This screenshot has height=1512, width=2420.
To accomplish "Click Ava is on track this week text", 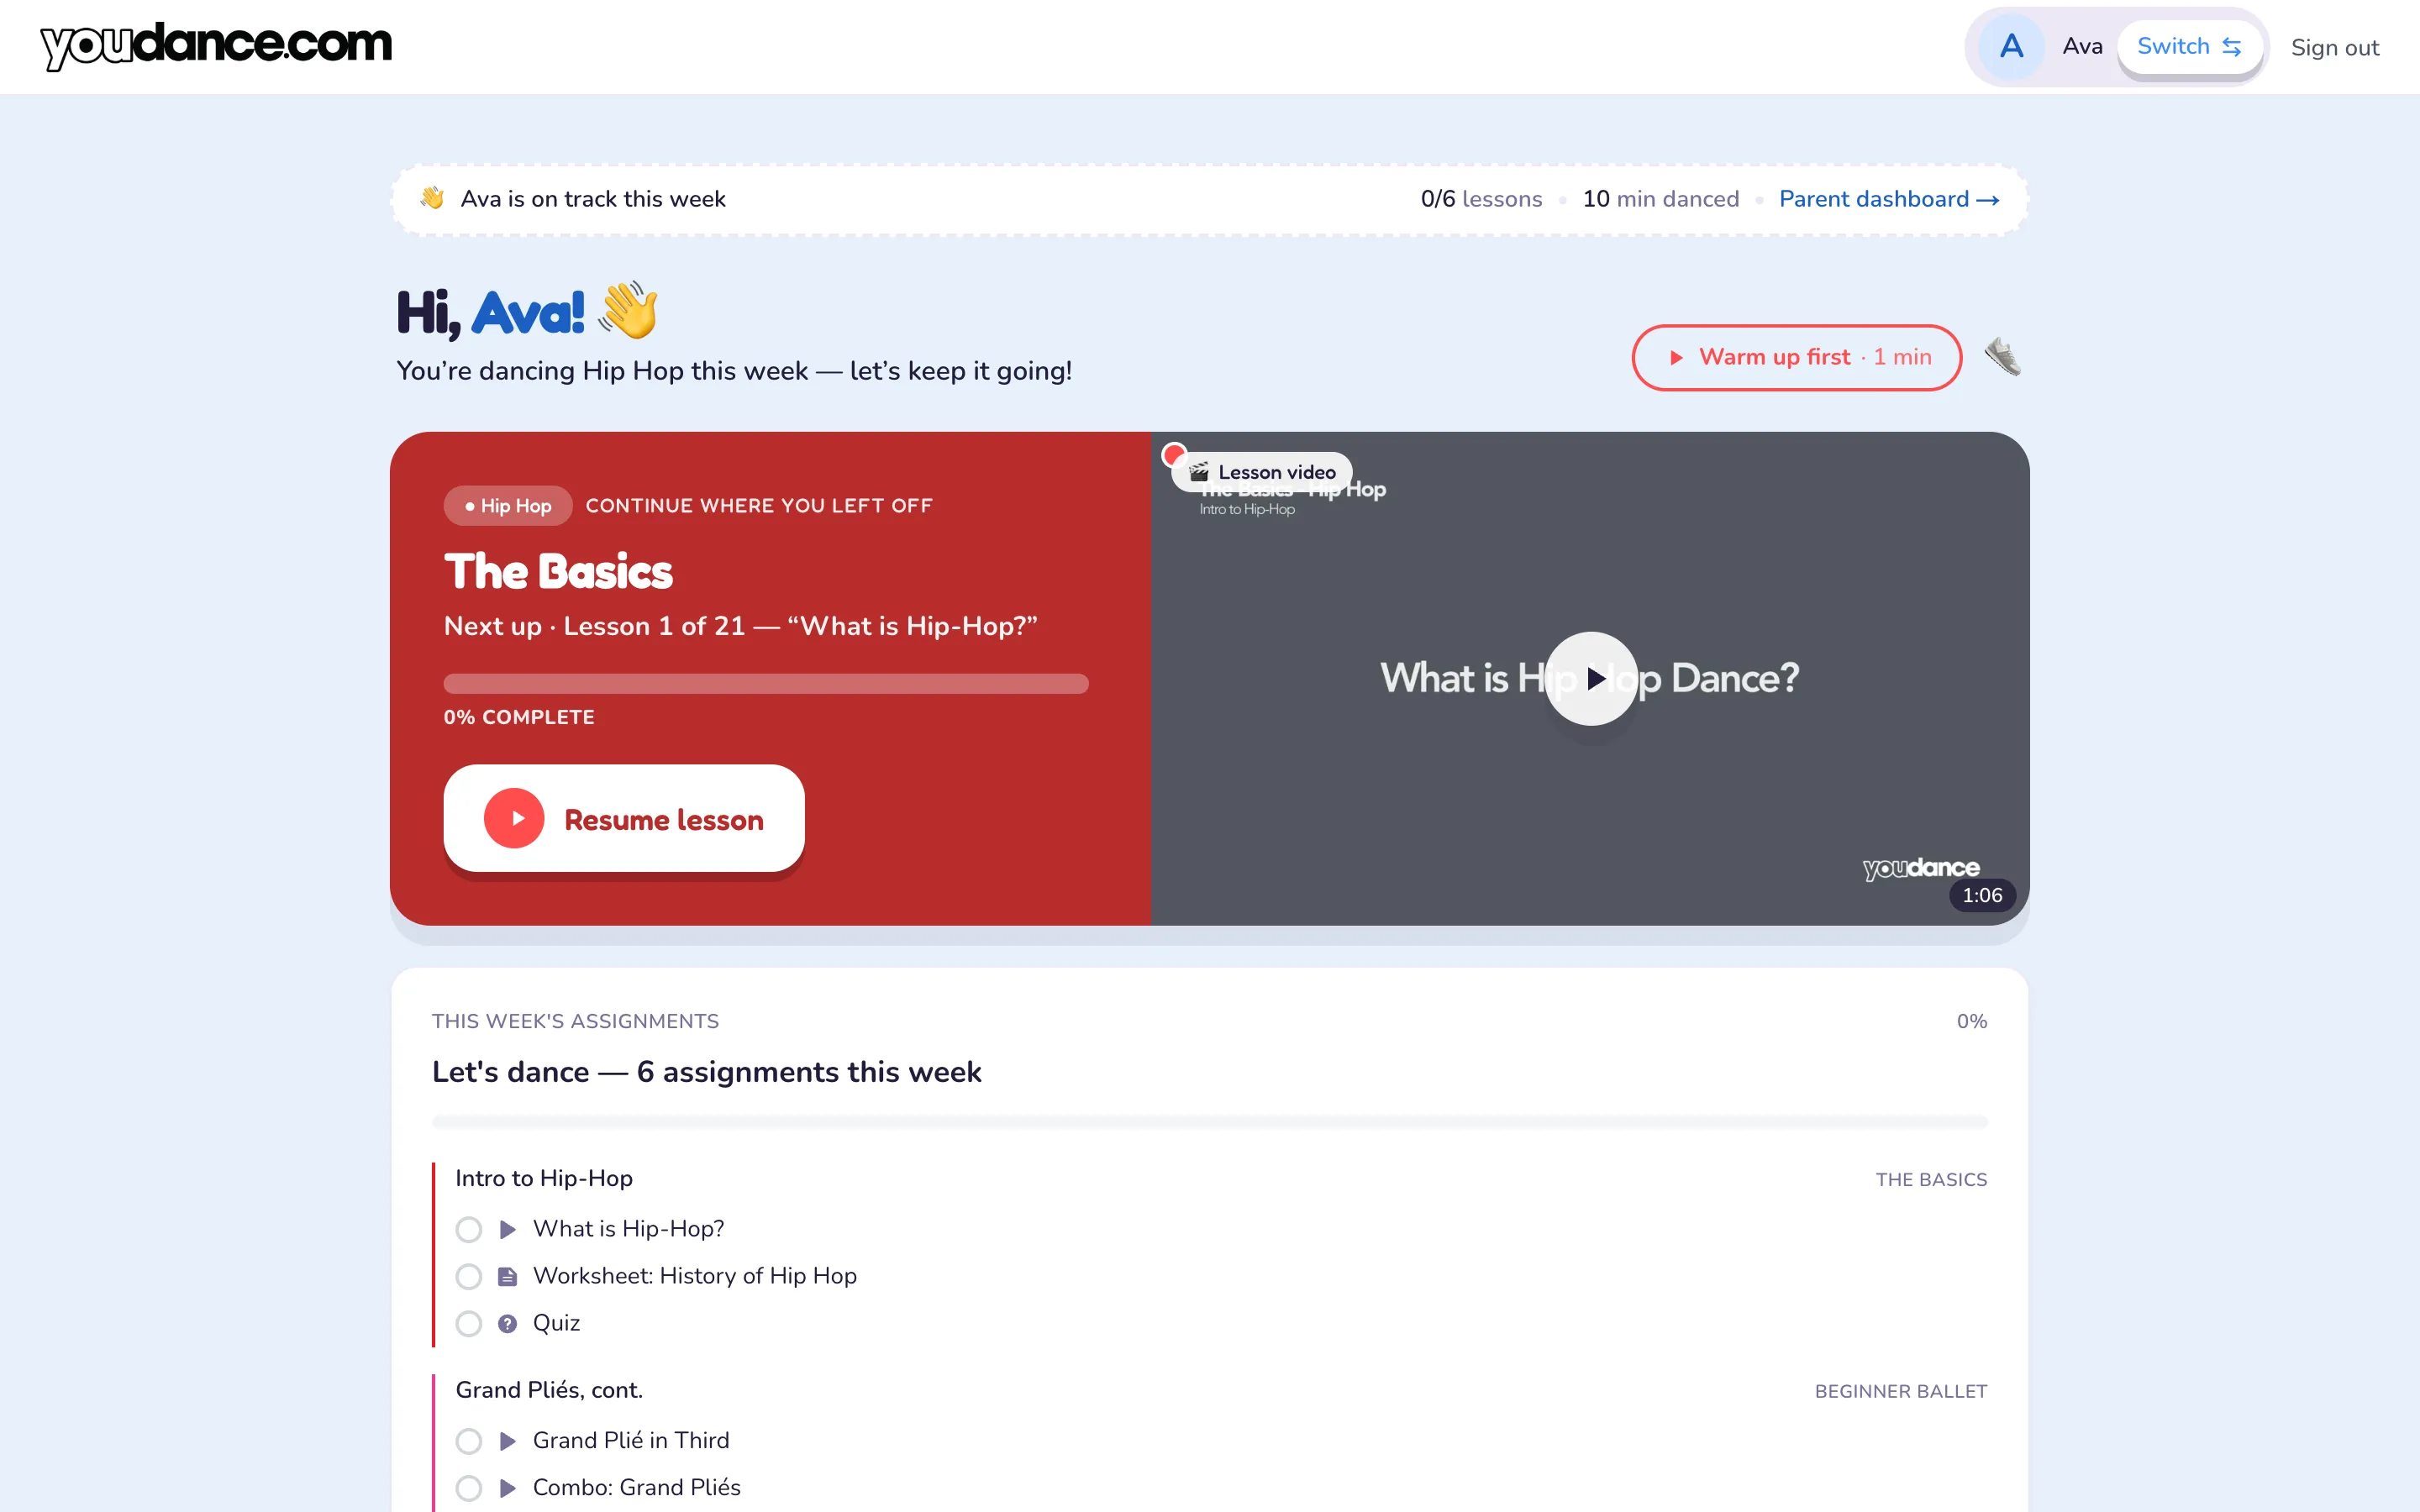I will [593, 199].
